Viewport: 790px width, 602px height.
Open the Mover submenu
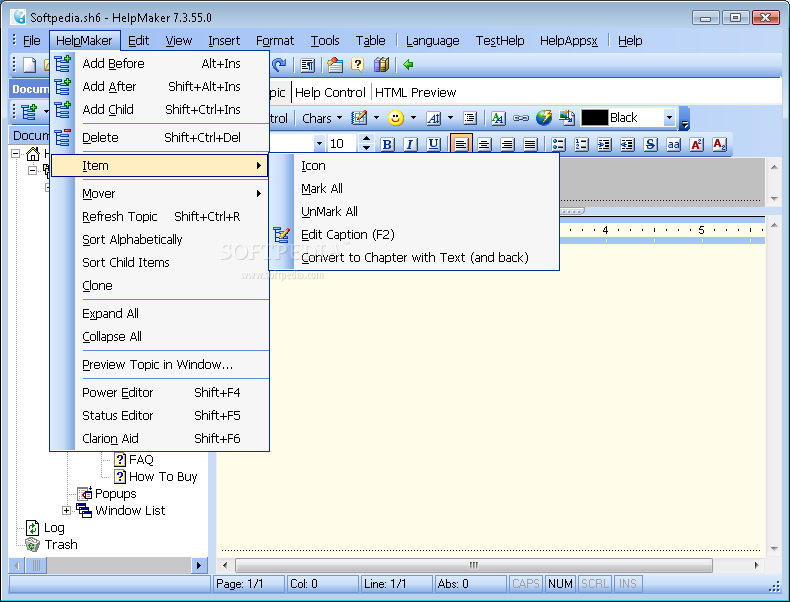[160, 193]
